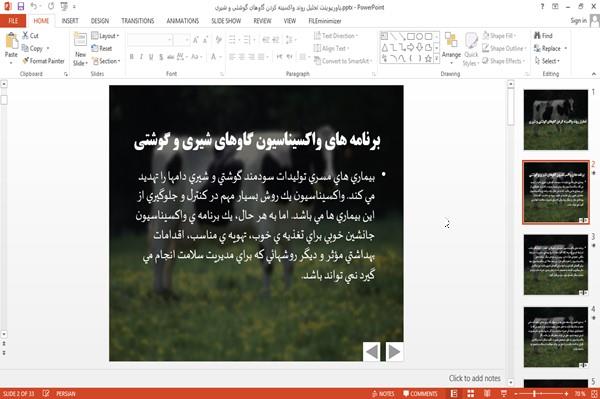This screenshot has height=399, width=600.
Task: Click the New Slide icon
Action: pyautogui.click(x=80, y=40)
